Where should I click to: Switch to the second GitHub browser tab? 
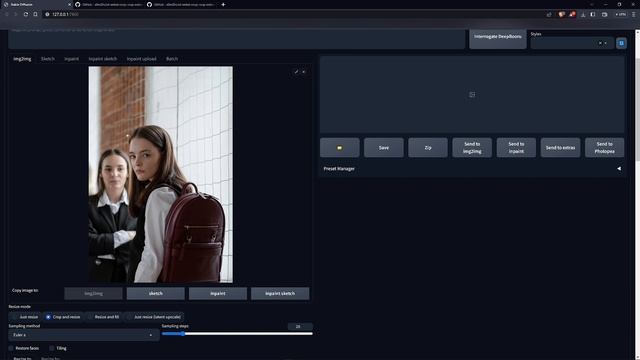click(181, 4)
